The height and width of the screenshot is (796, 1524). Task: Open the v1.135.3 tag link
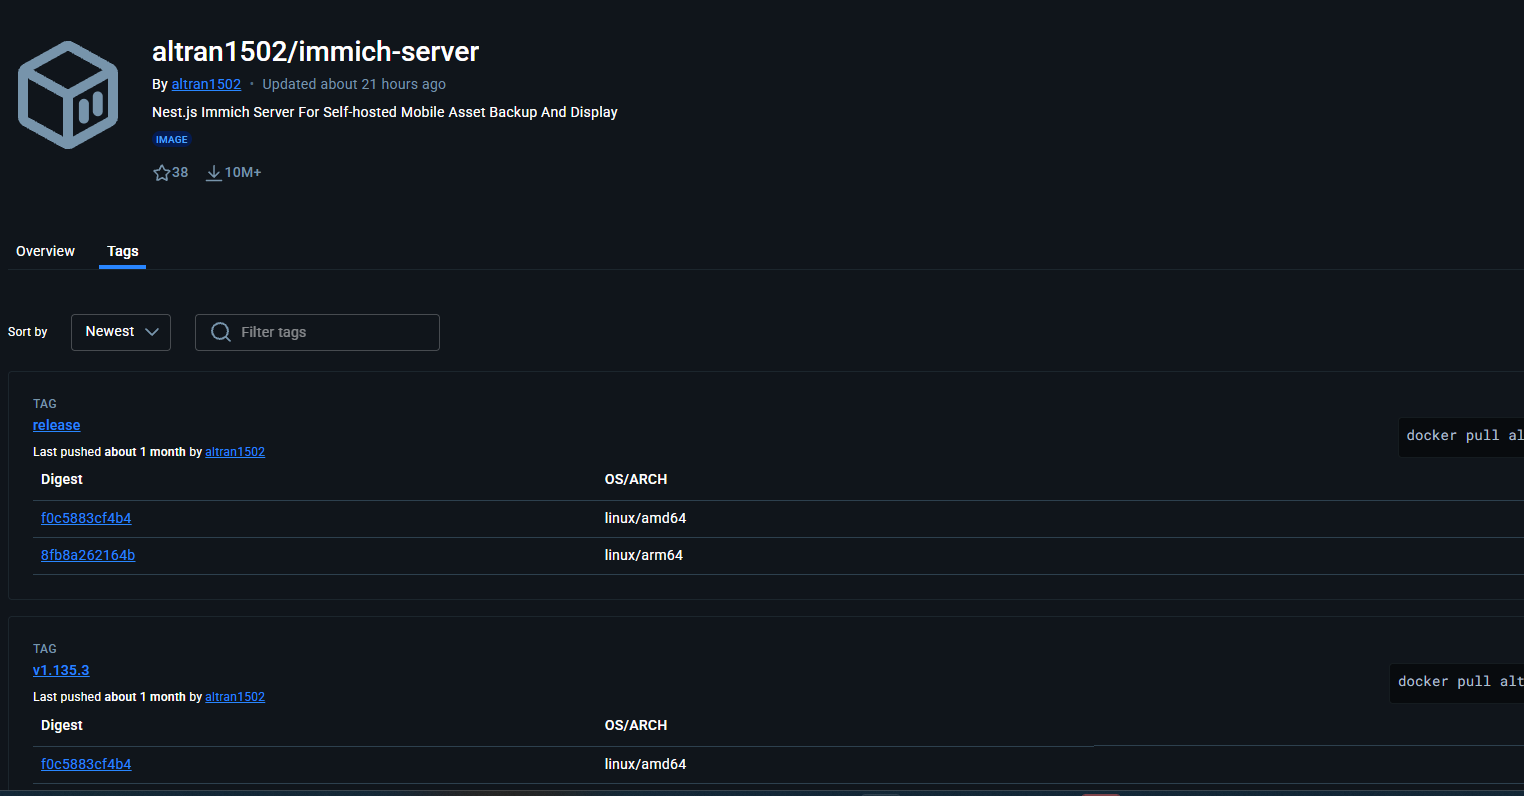click(x=61, y=670)
